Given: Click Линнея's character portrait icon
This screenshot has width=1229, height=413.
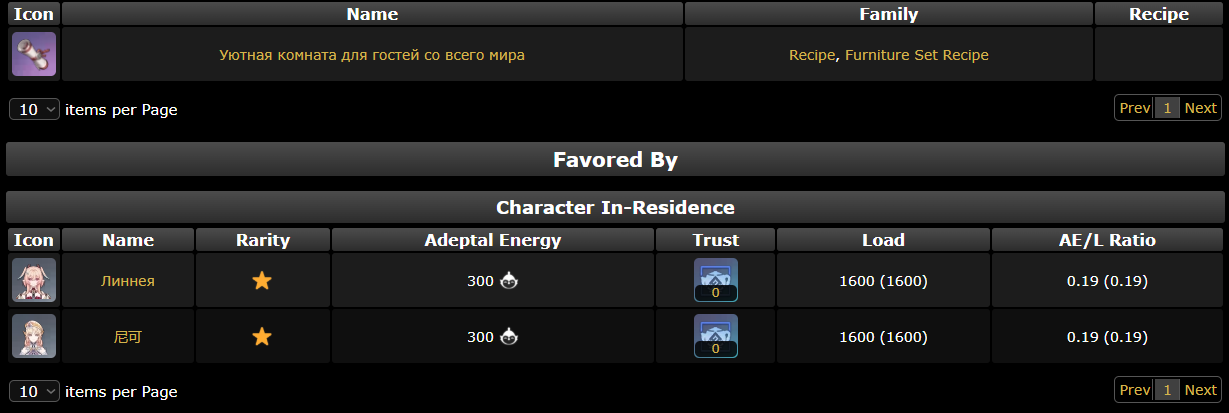Looking at the screenshot, I should pyautogui.click(x=34, y=280).
